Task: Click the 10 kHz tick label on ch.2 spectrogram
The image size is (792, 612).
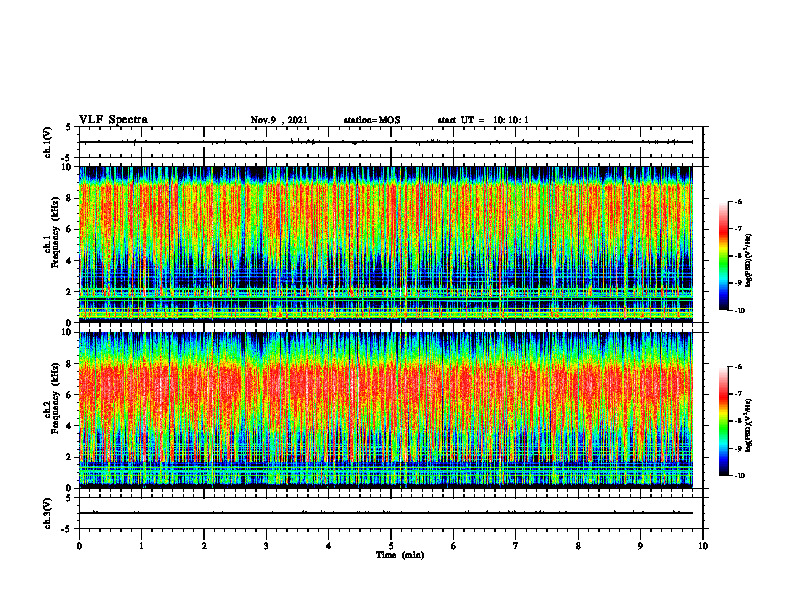Action: pyautogui.click(x=67, y=333)
